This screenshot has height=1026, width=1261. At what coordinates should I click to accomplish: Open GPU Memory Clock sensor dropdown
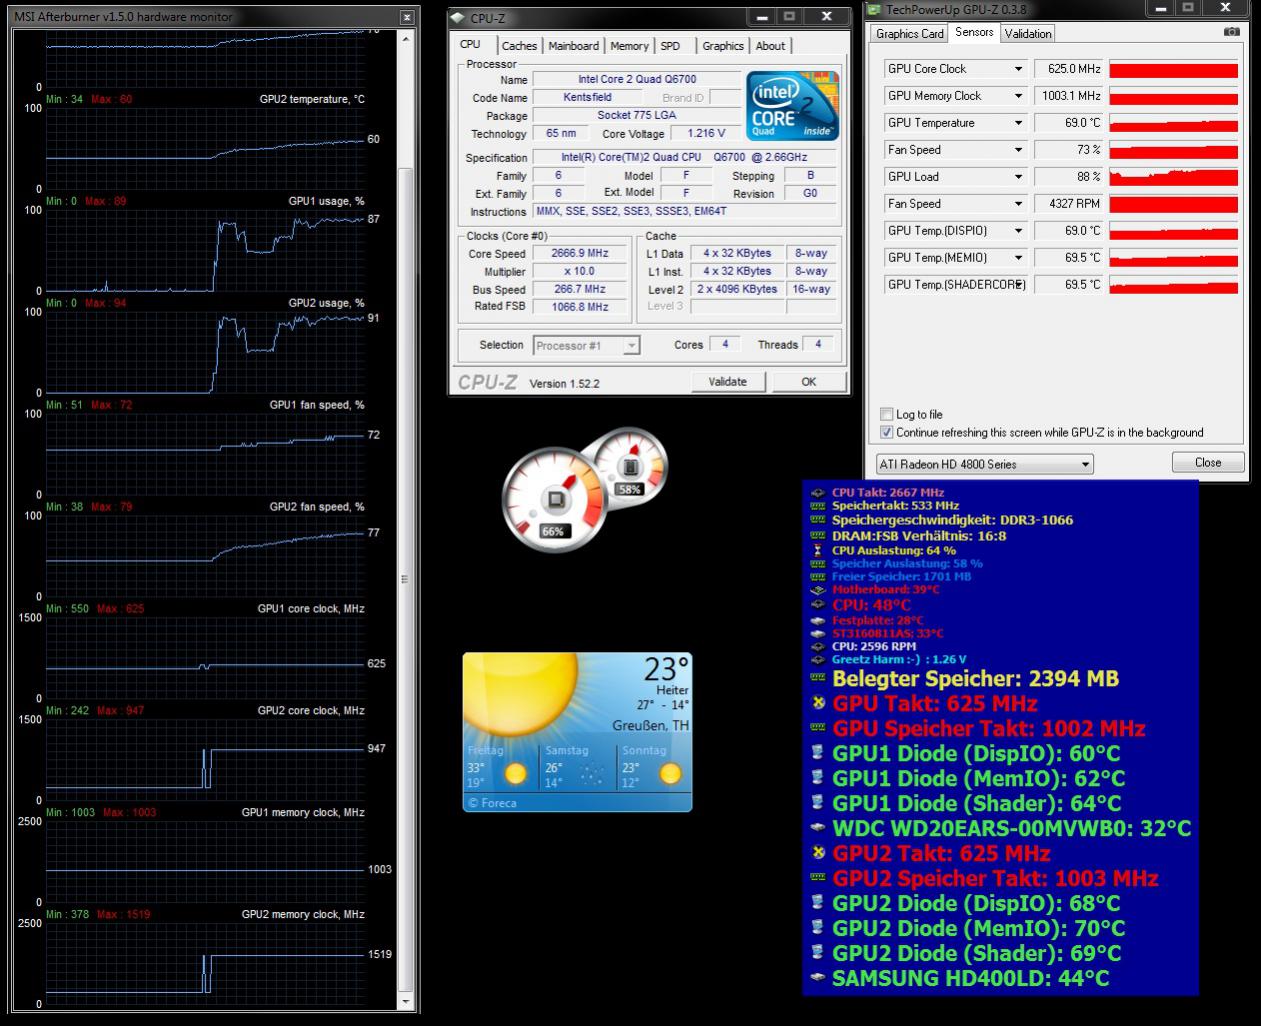tap(1018, 96)
